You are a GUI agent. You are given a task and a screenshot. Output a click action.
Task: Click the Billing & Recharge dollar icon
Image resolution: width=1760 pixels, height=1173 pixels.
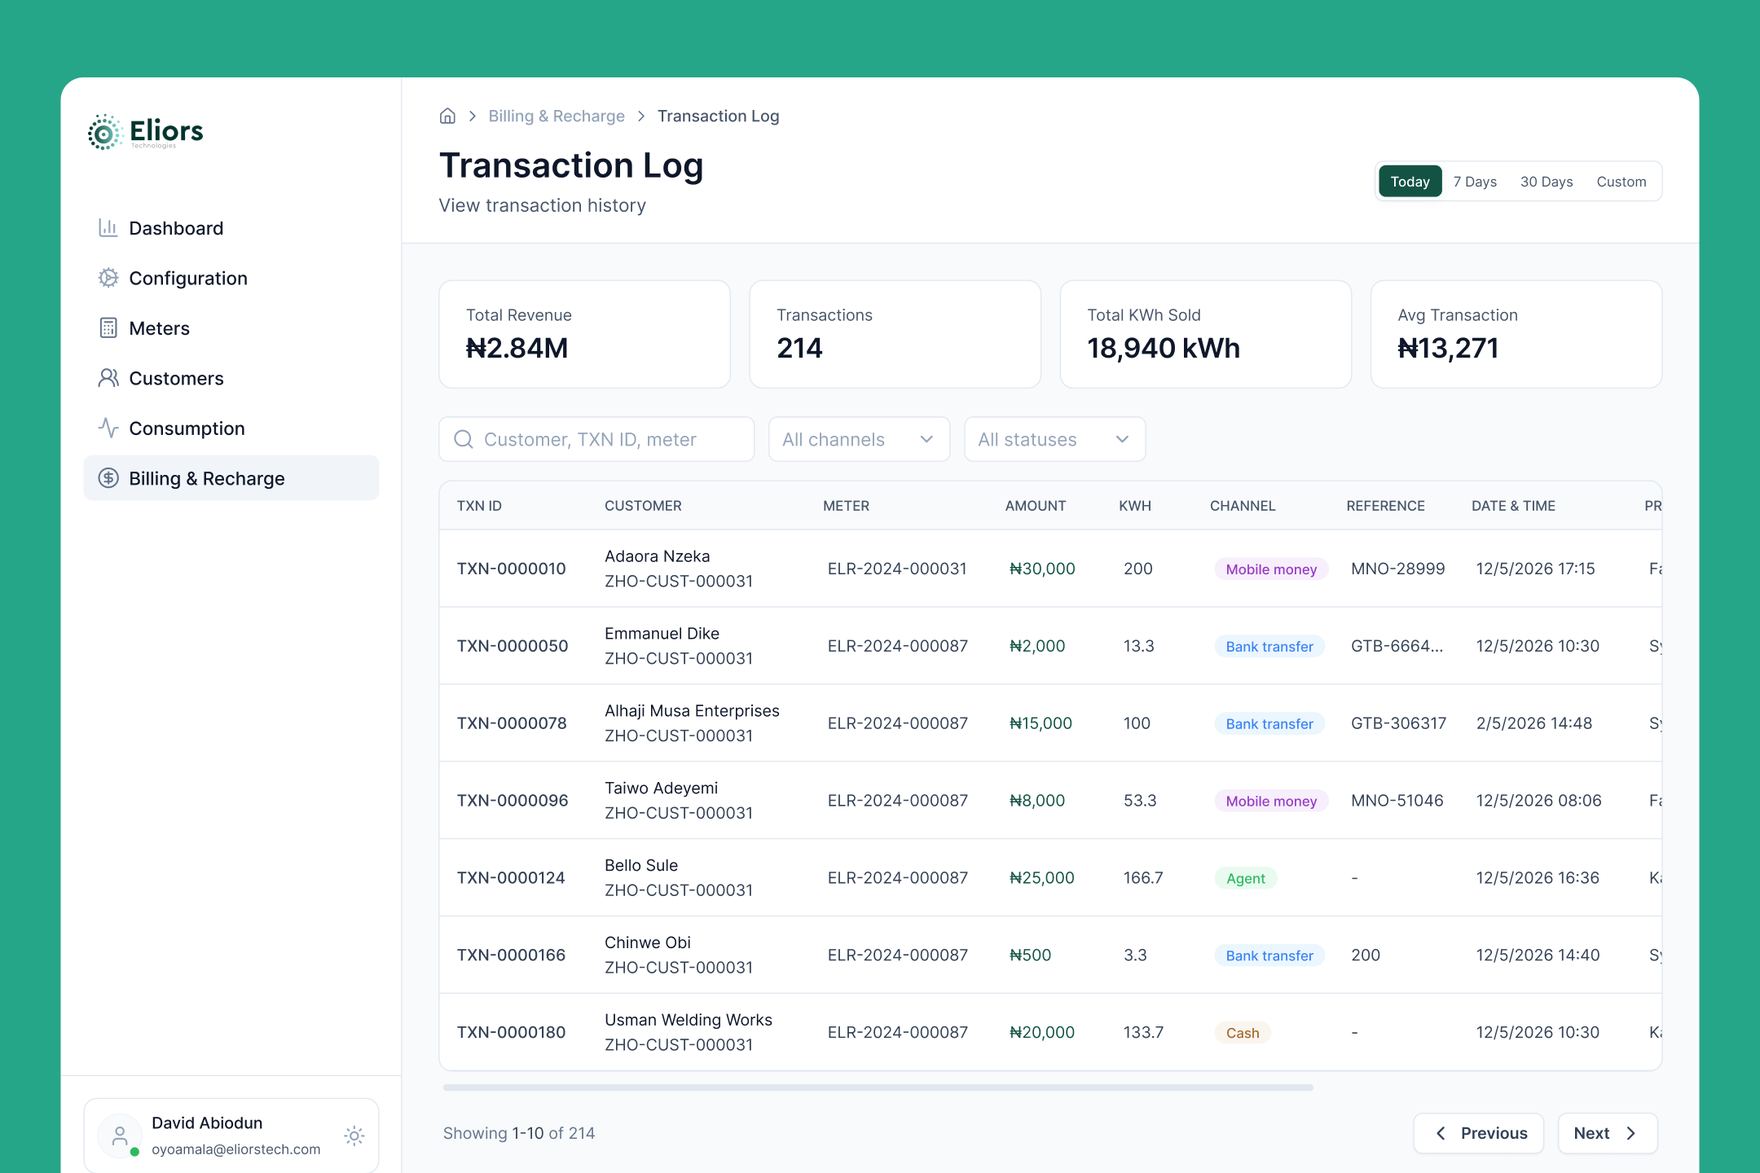(x=108, y=478)
